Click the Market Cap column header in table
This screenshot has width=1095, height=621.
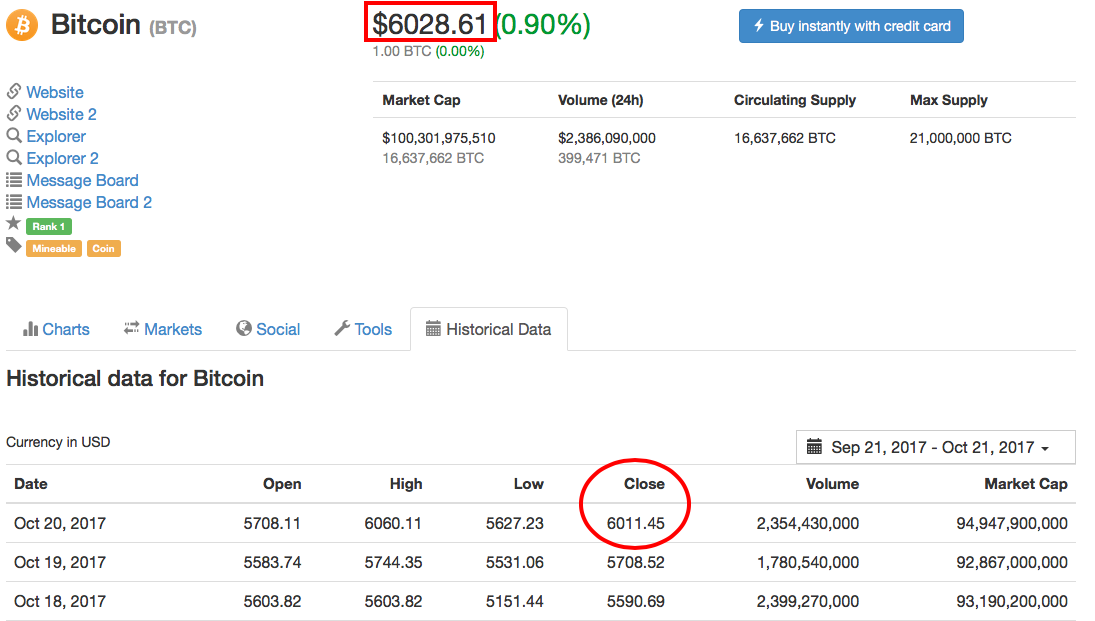1026,484
